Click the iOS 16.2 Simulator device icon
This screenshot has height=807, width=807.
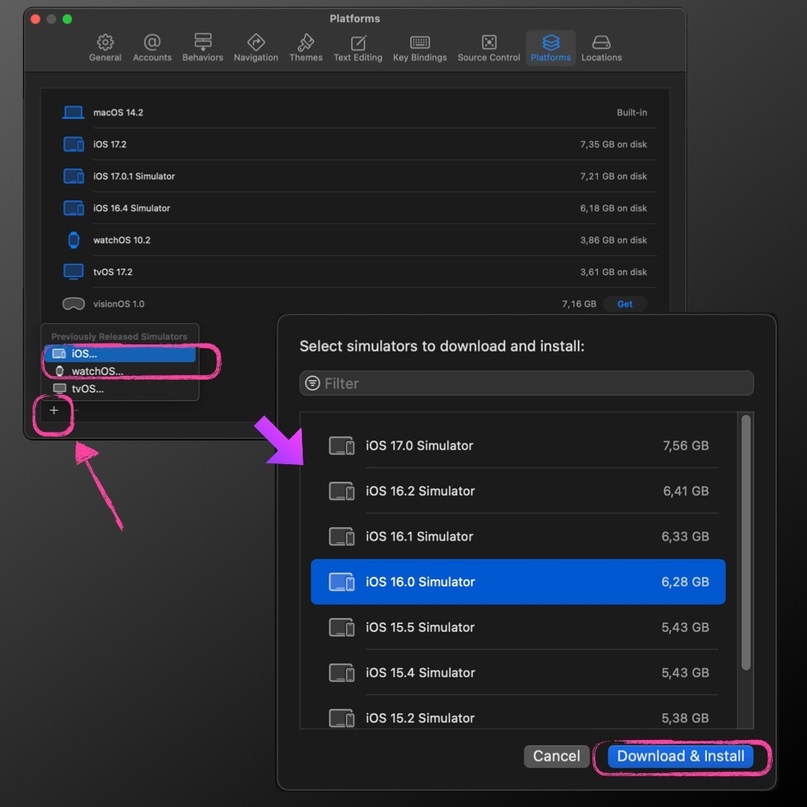click(x=341, y=491)
